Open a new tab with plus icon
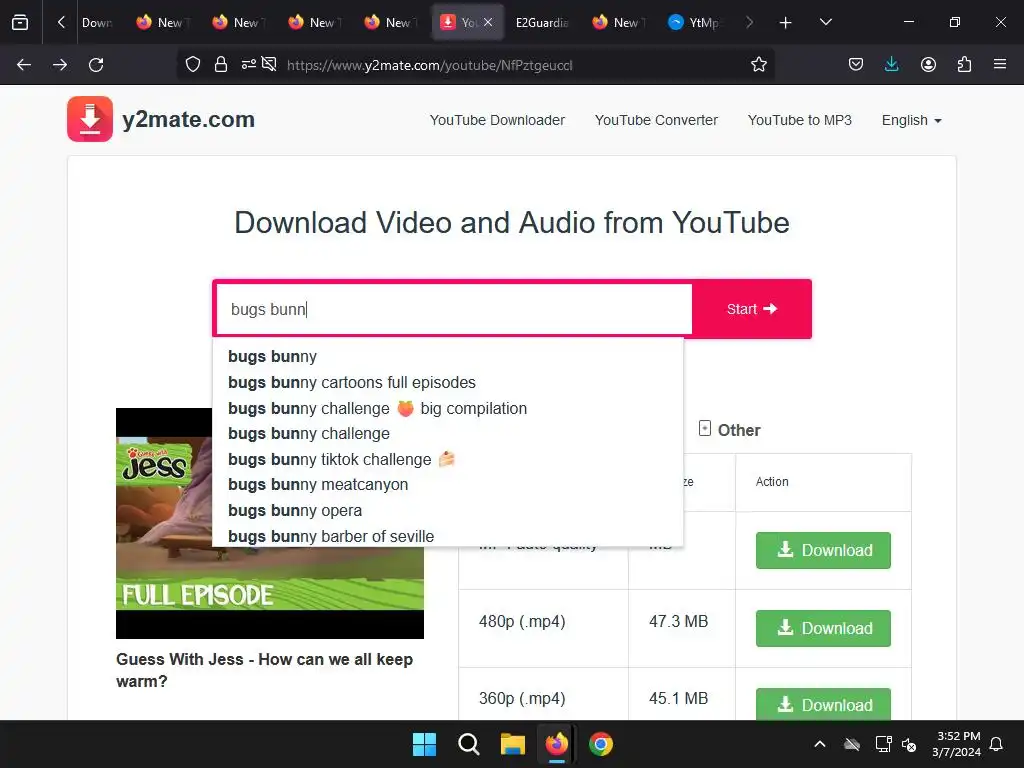The width and height of the screenshot is (1024, 768). [786, 23]
